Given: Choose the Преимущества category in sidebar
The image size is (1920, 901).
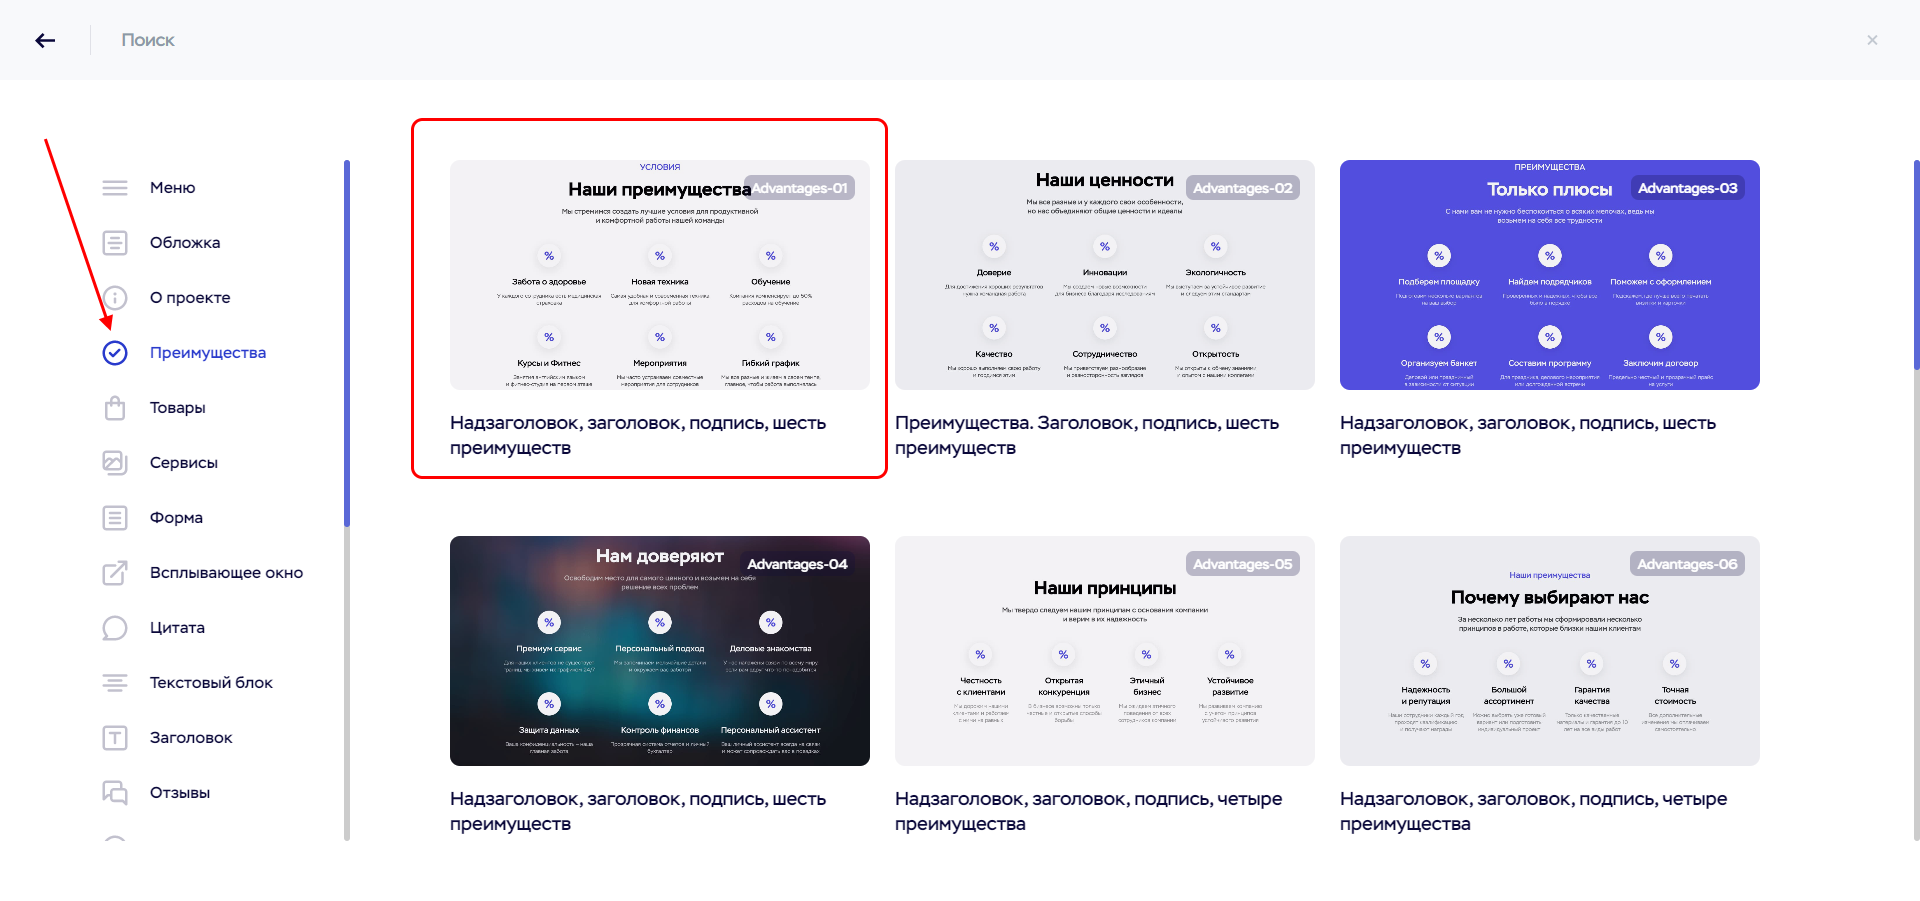Looking at the screenshot, I should 208,353.
